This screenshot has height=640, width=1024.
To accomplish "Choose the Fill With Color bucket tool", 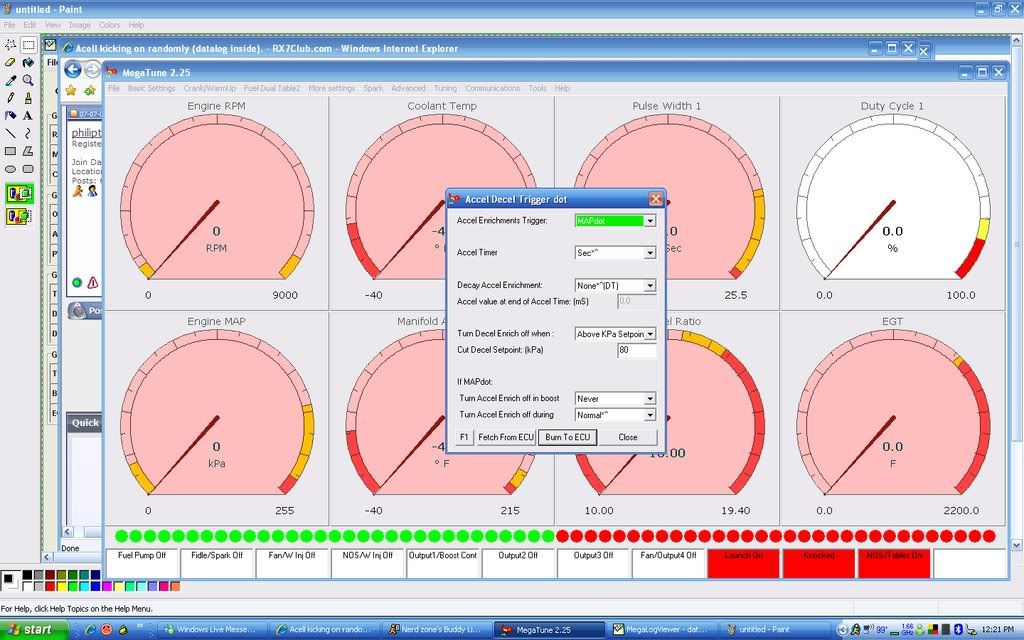I will 28,62.
